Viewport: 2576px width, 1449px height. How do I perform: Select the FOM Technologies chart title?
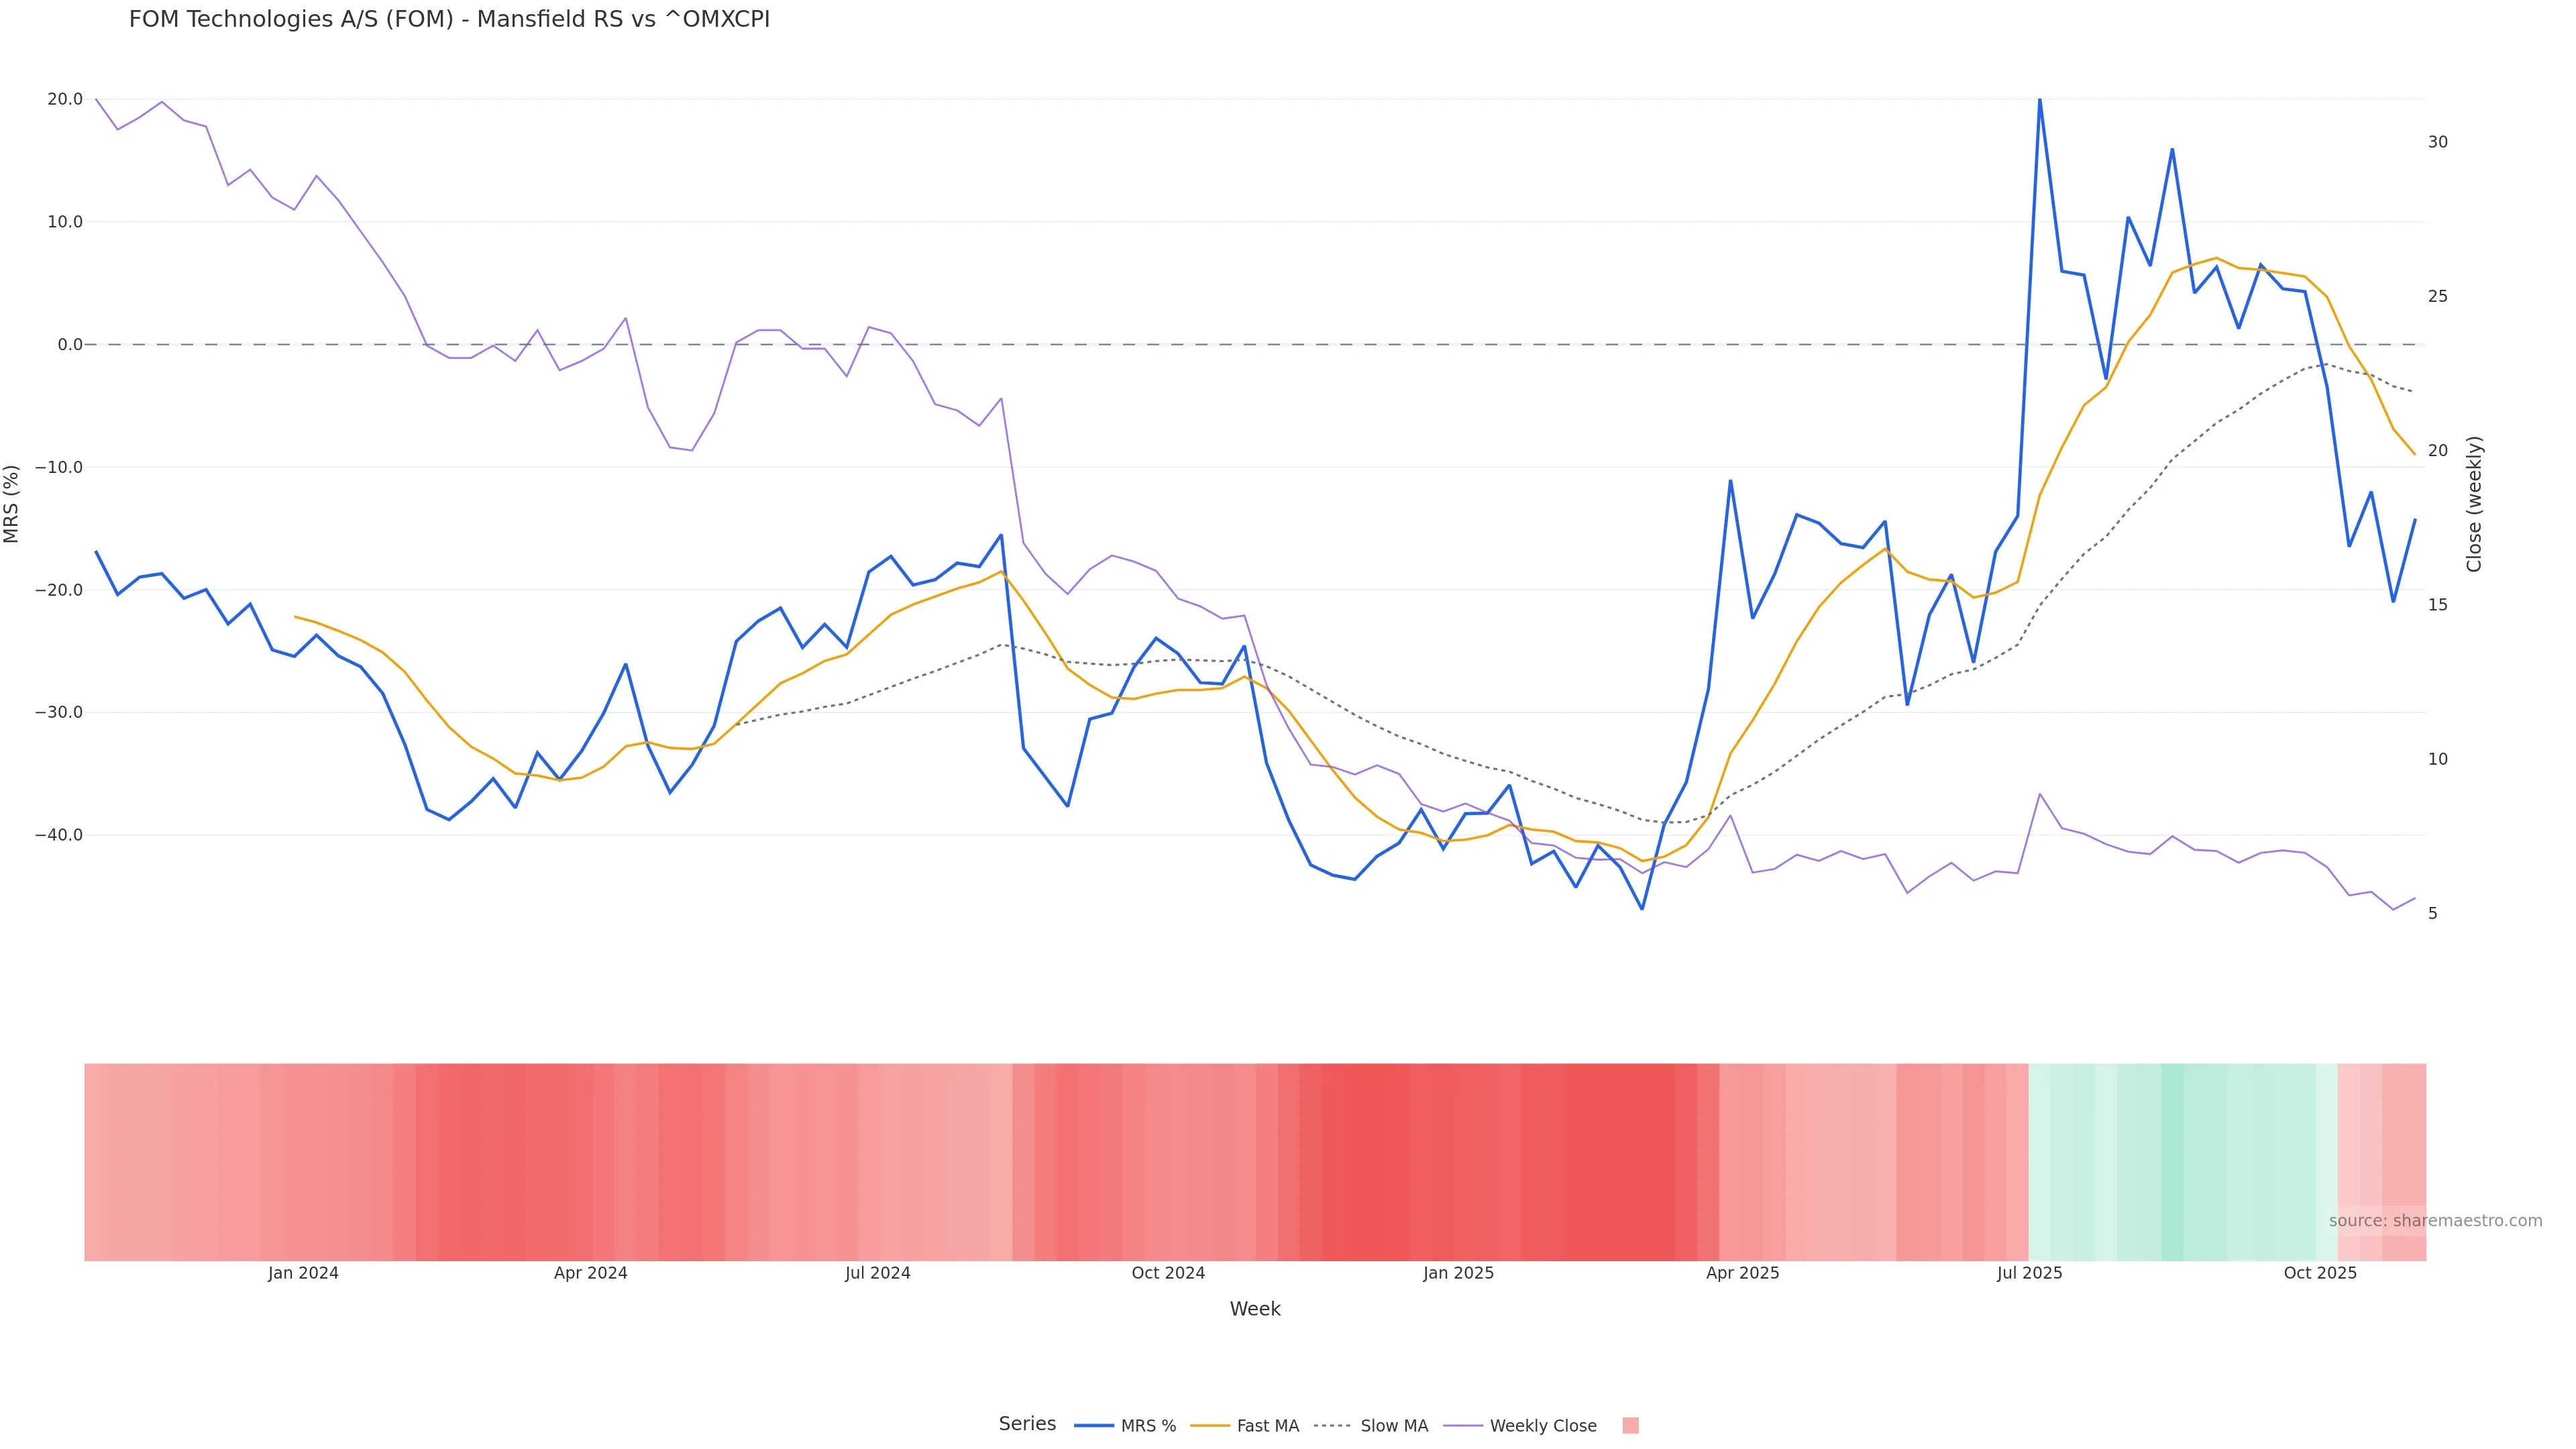point(449,20)
